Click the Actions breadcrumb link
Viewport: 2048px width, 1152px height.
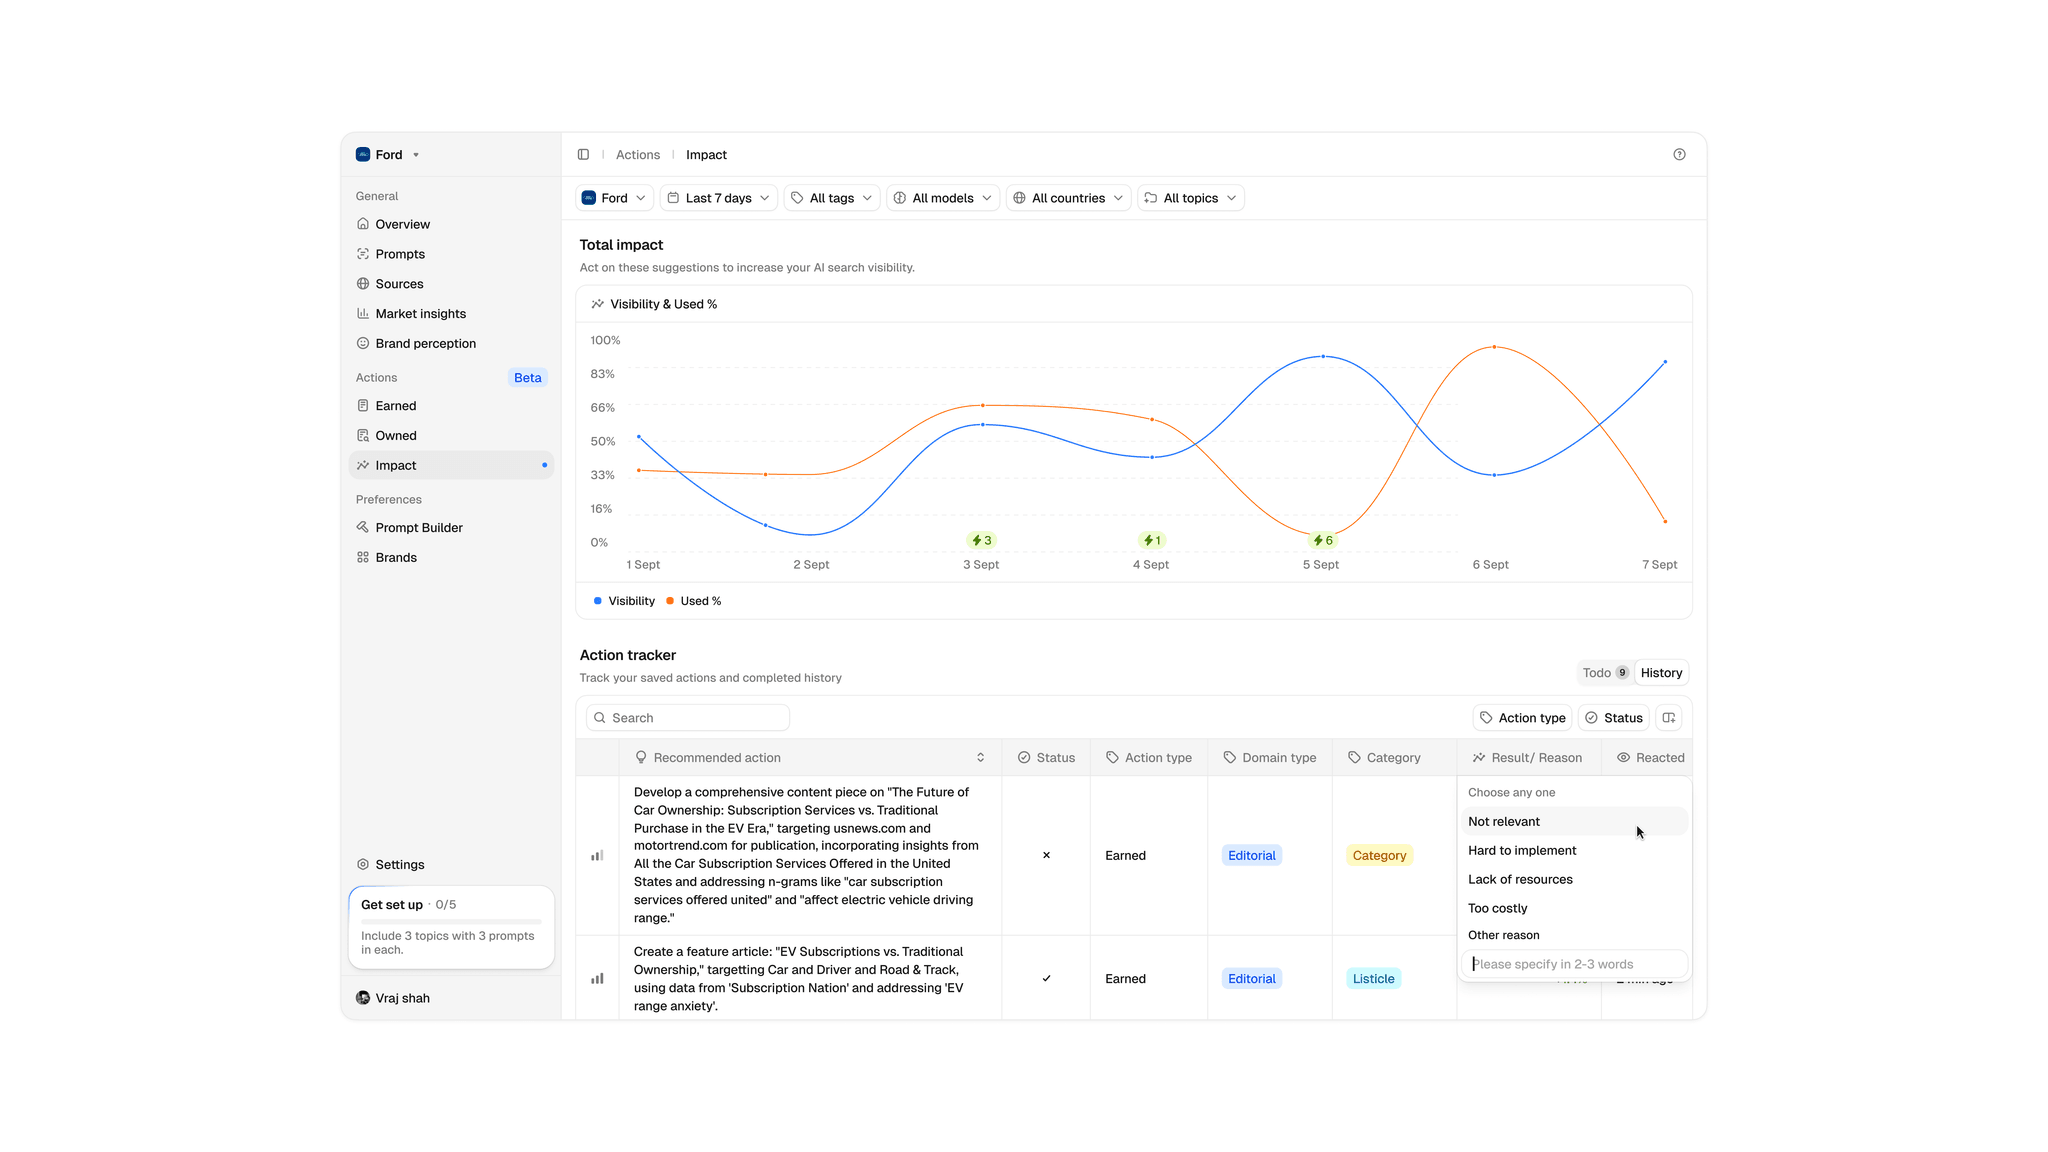point(637,155)
